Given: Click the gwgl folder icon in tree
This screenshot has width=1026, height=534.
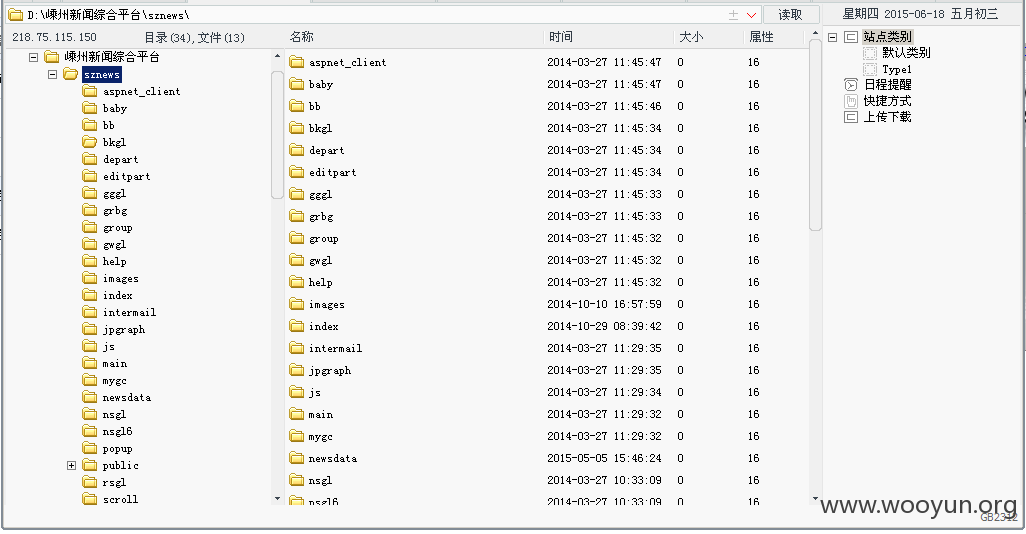Looking at the screenshot, I should tap(90, 245).
